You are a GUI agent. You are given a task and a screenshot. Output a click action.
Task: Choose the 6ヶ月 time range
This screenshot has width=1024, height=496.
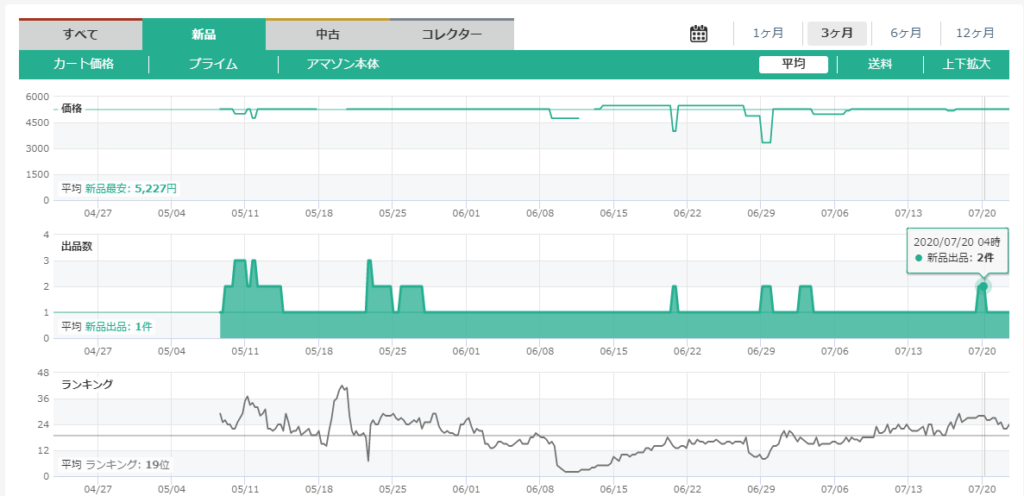click(906, 33)
